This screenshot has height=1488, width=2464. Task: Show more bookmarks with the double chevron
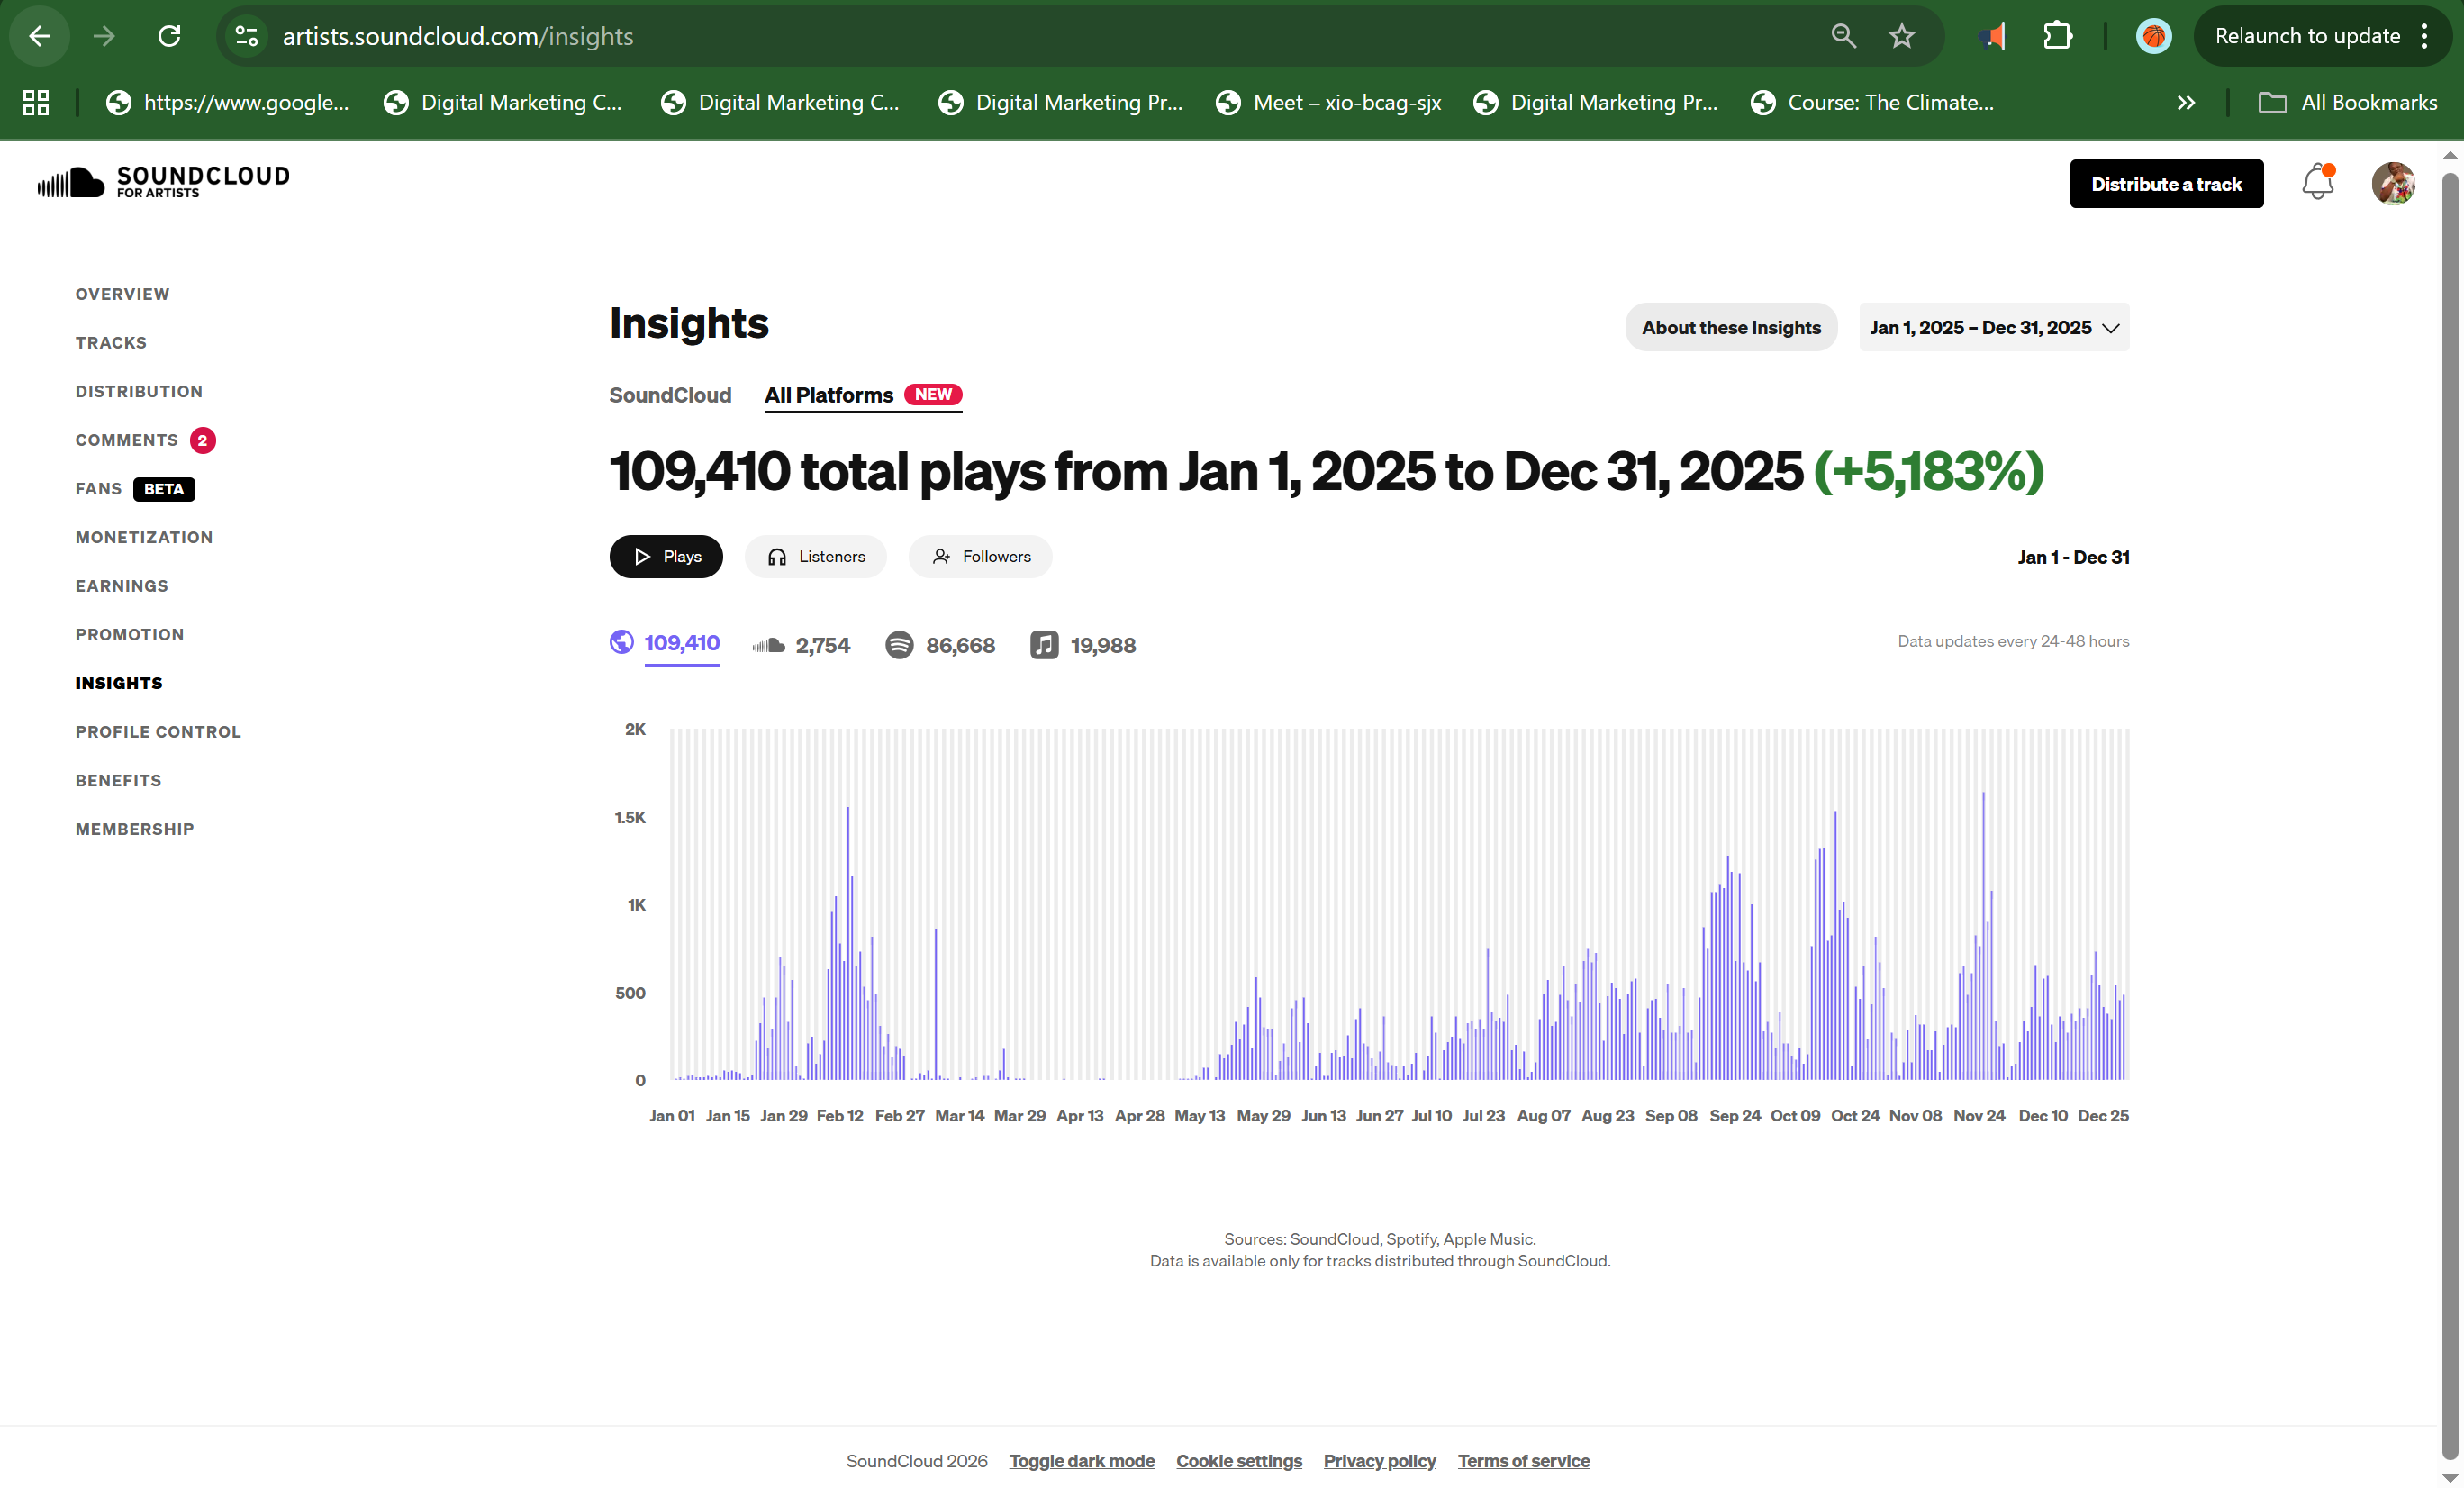(x=2186, y=102)
